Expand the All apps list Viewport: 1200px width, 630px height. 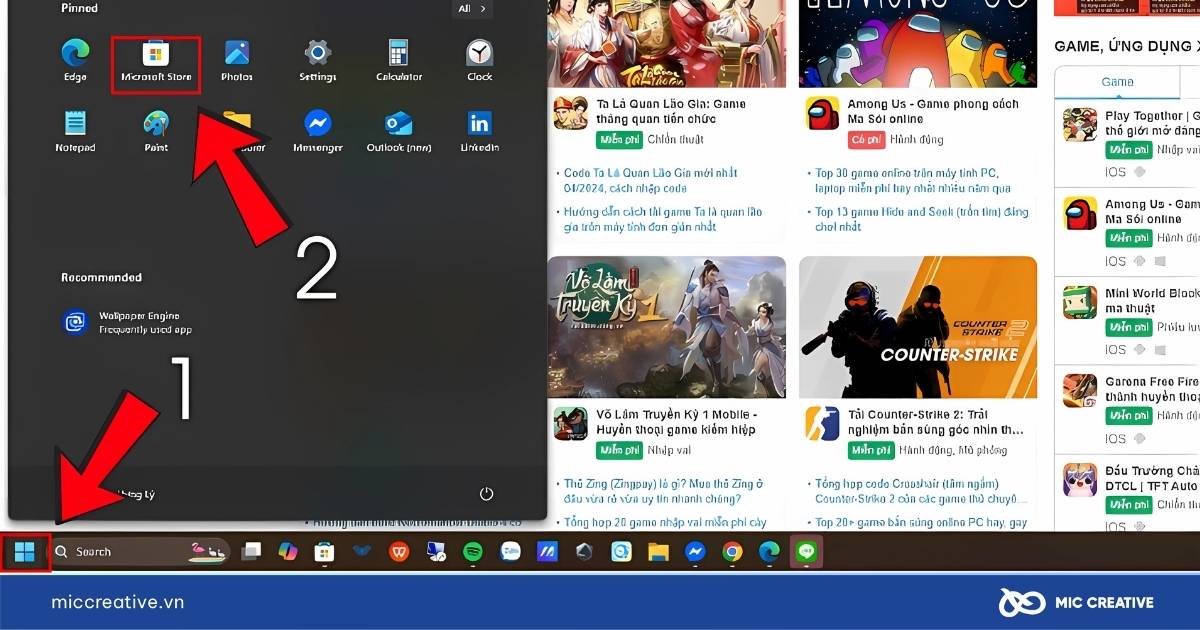[x=472, y=8]
